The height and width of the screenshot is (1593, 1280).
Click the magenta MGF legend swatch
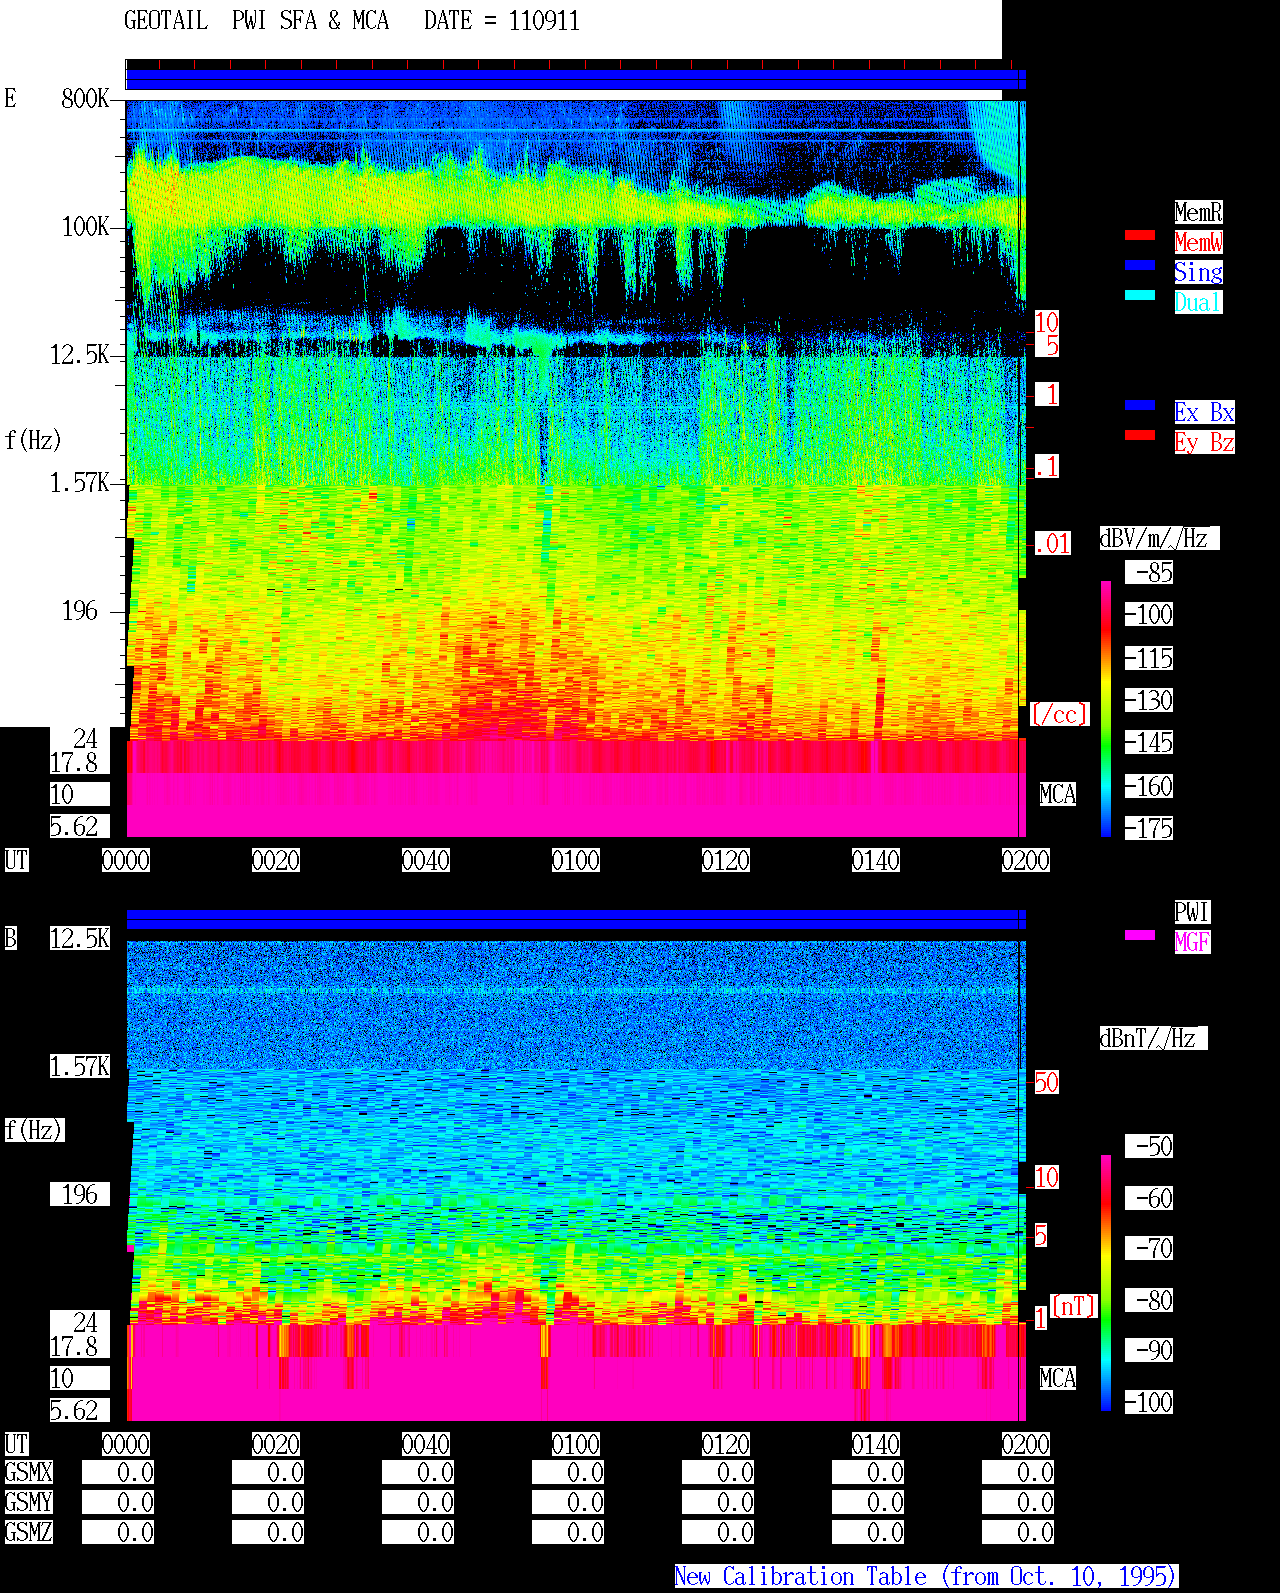click(1140, 935)
